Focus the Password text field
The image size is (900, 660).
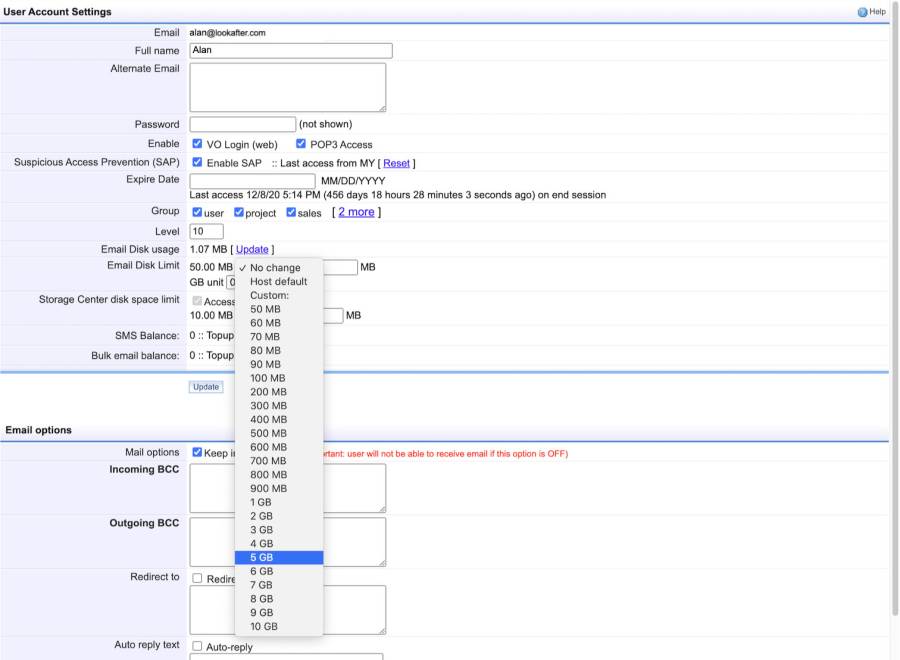[242, 124]
